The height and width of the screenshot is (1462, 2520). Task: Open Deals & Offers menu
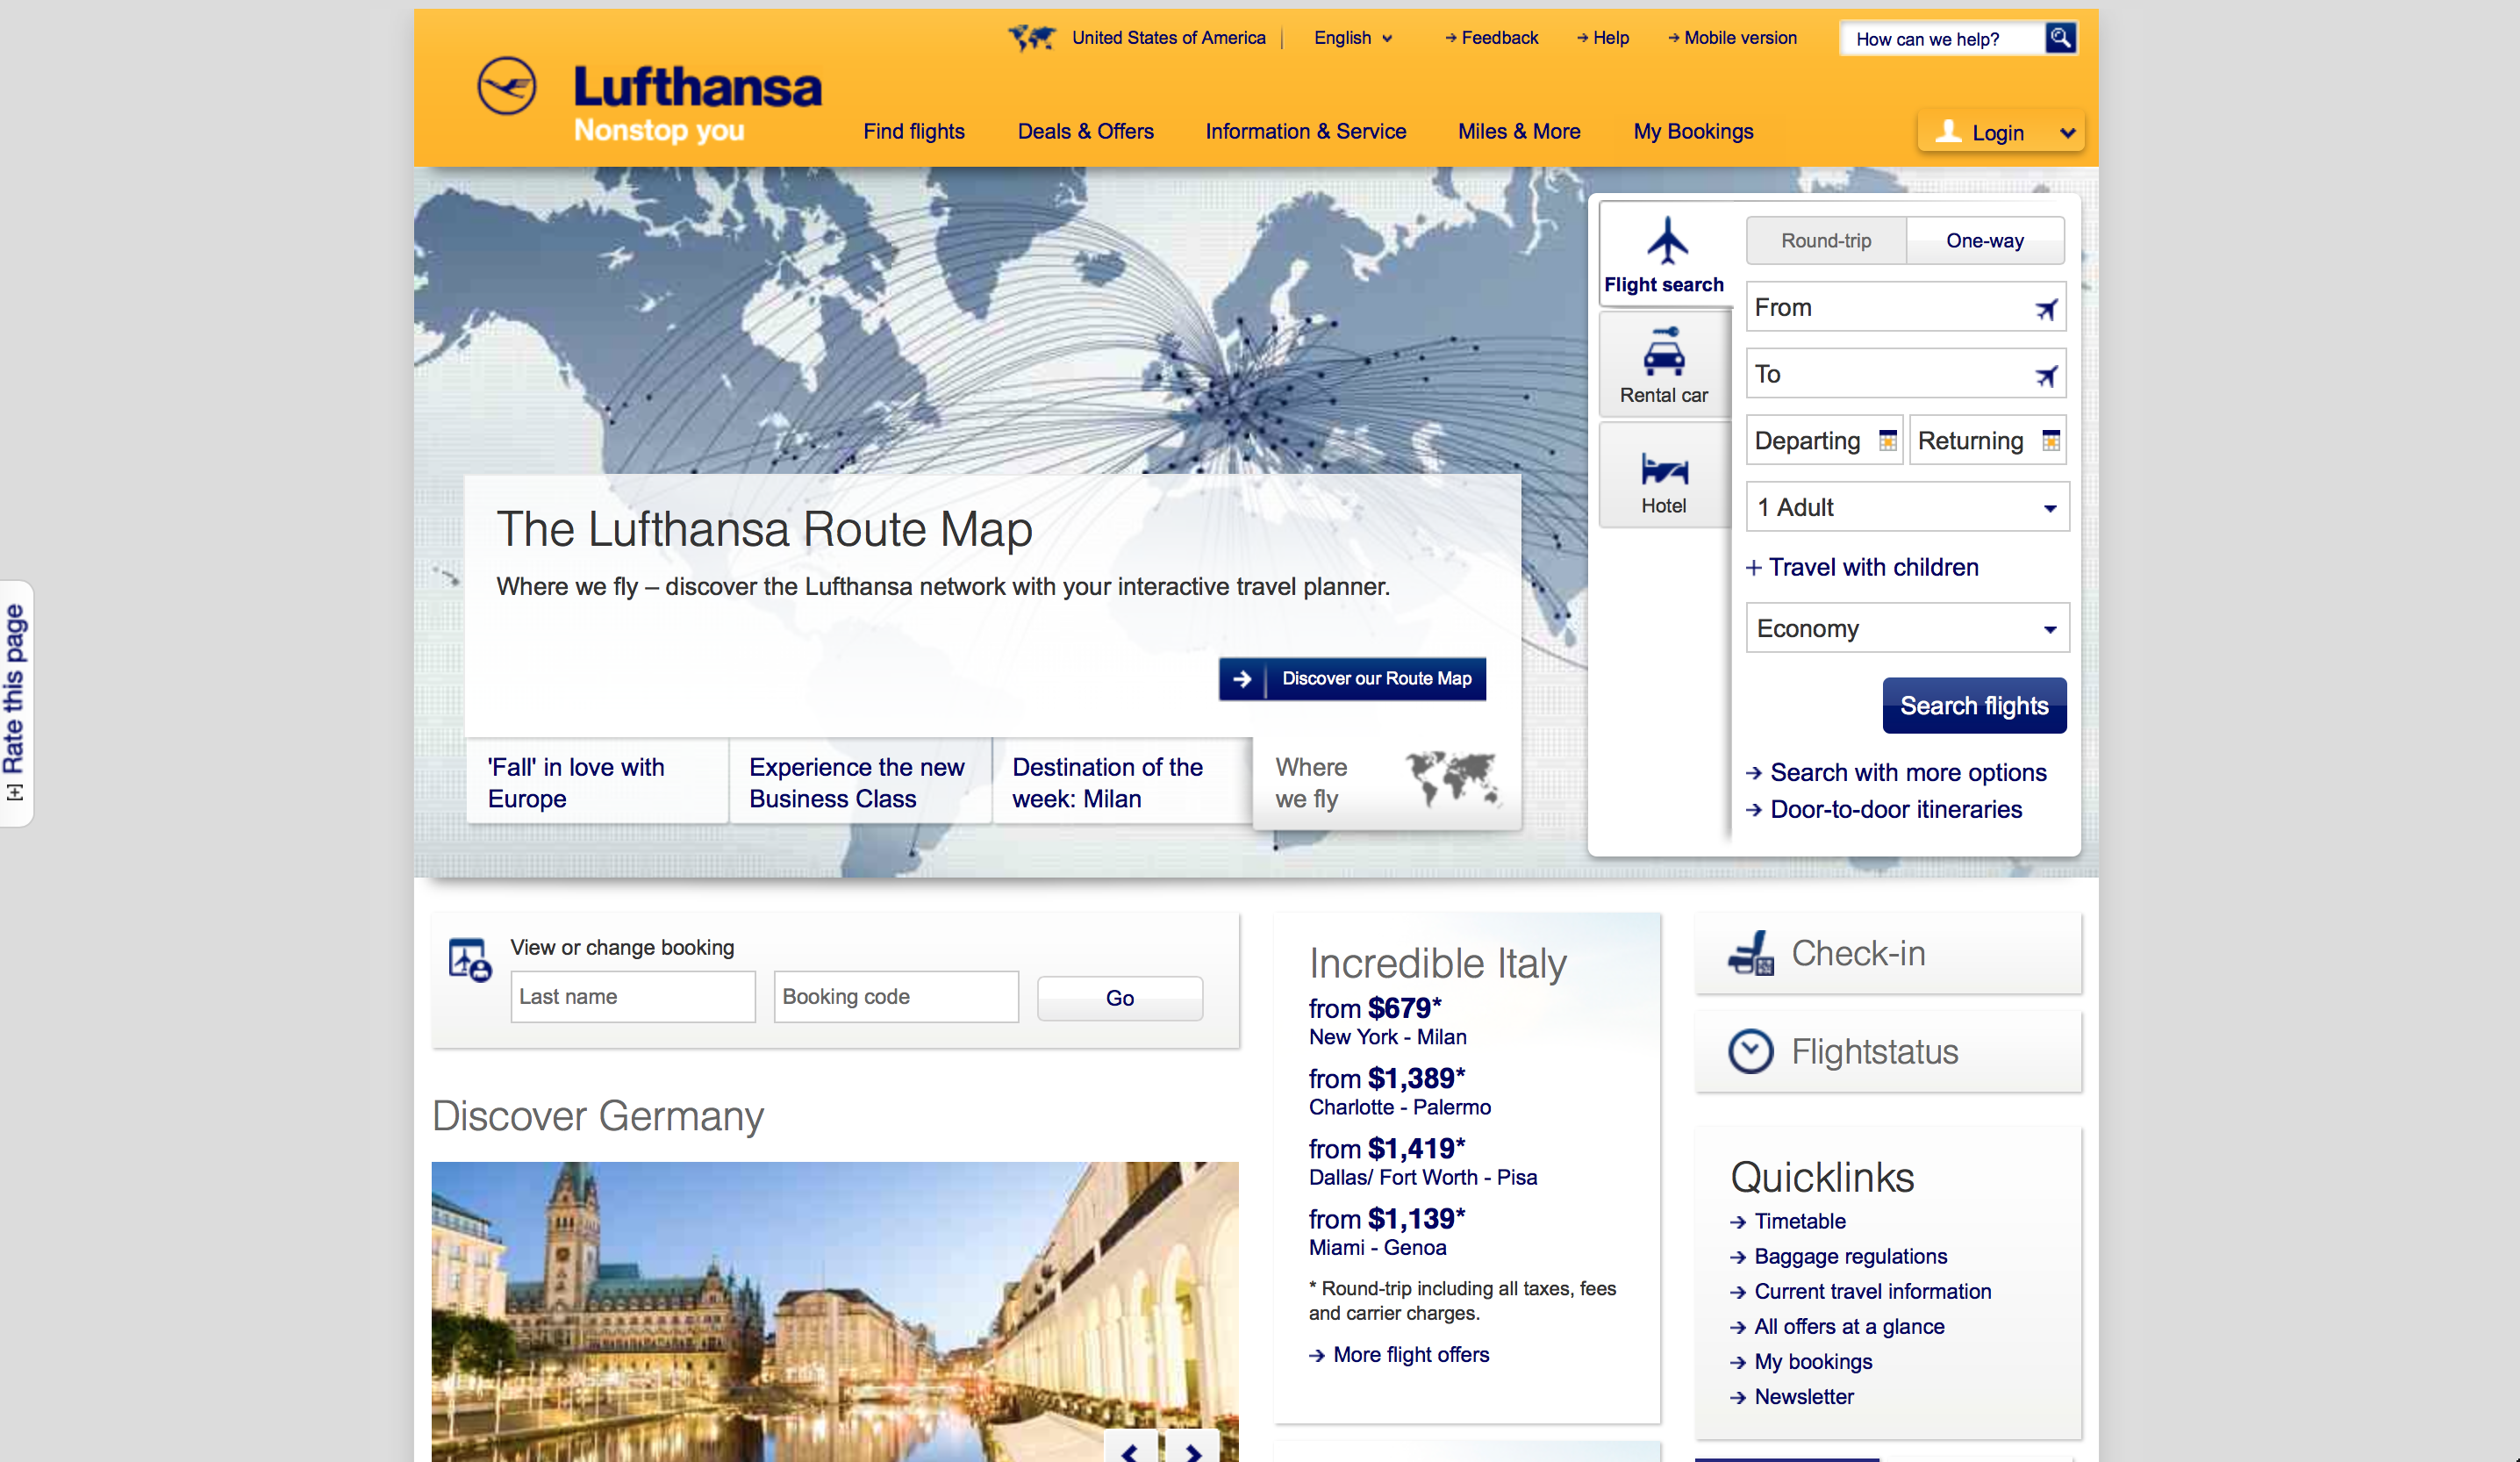pyautogui.click(x=1085, y=132)
